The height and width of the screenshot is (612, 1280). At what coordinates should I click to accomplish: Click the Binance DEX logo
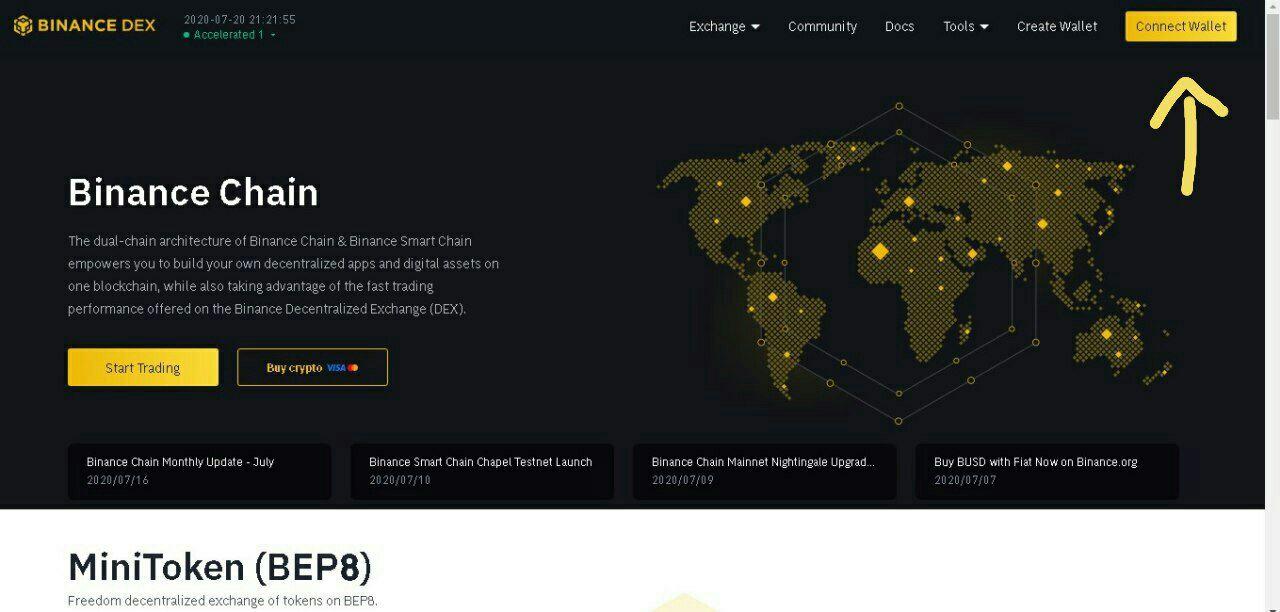click(85, 26)
